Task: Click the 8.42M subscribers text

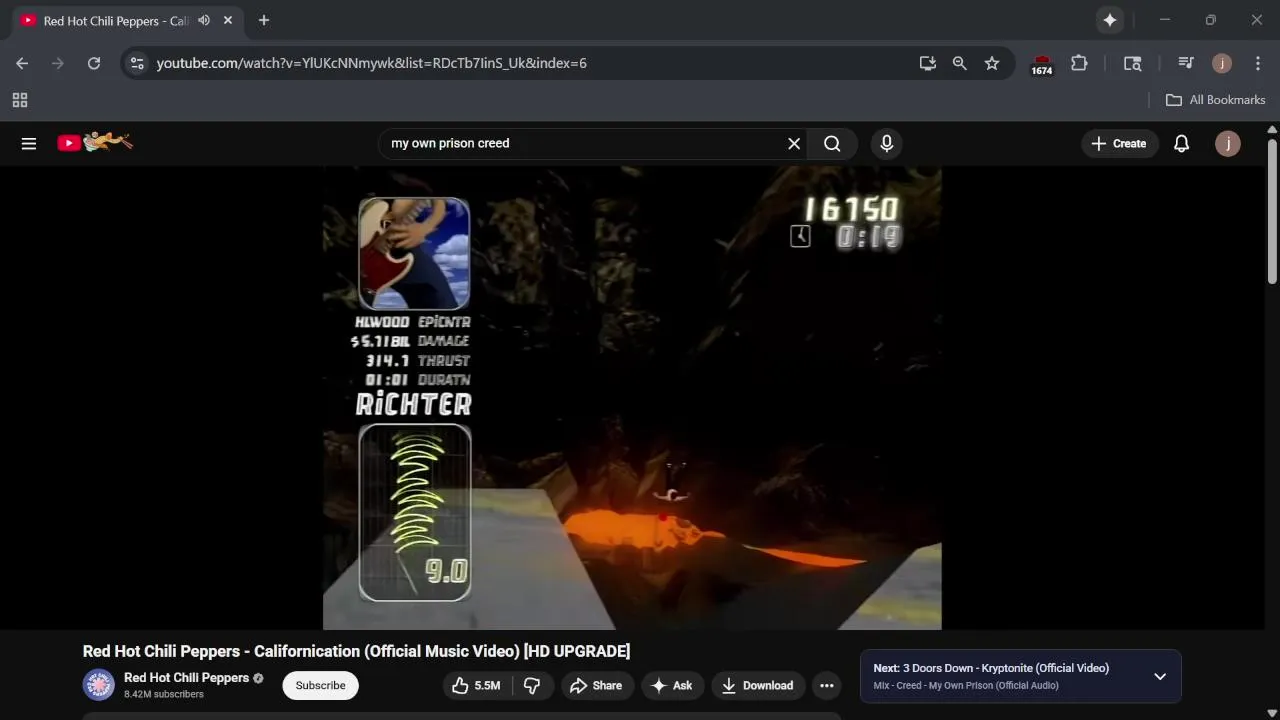Action: 164,694
